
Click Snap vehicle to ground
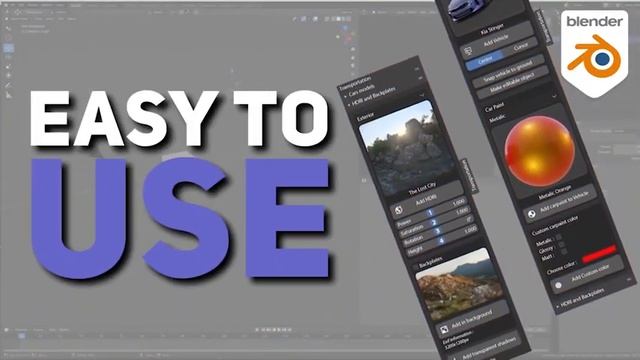508,70
